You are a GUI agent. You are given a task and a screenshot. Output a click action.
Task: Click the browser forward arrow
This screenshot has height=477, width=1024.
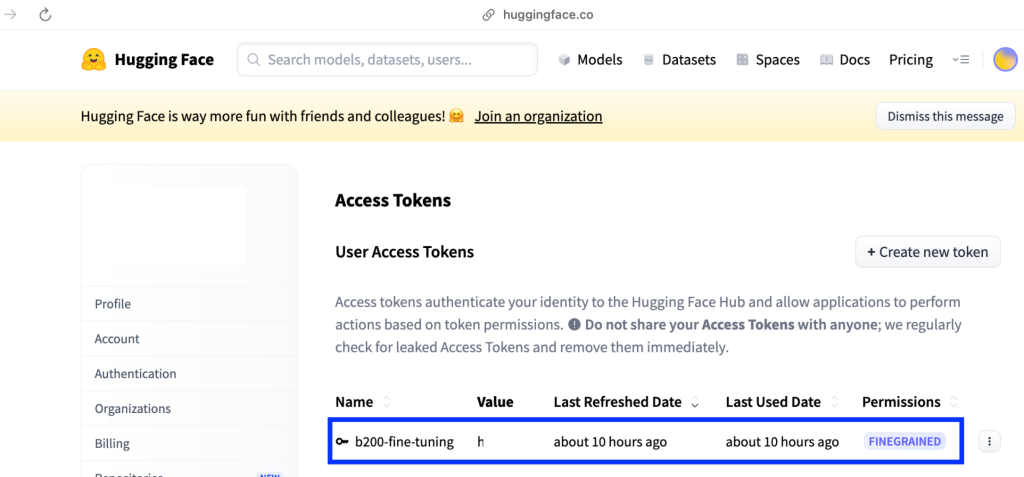click(11, 14)
